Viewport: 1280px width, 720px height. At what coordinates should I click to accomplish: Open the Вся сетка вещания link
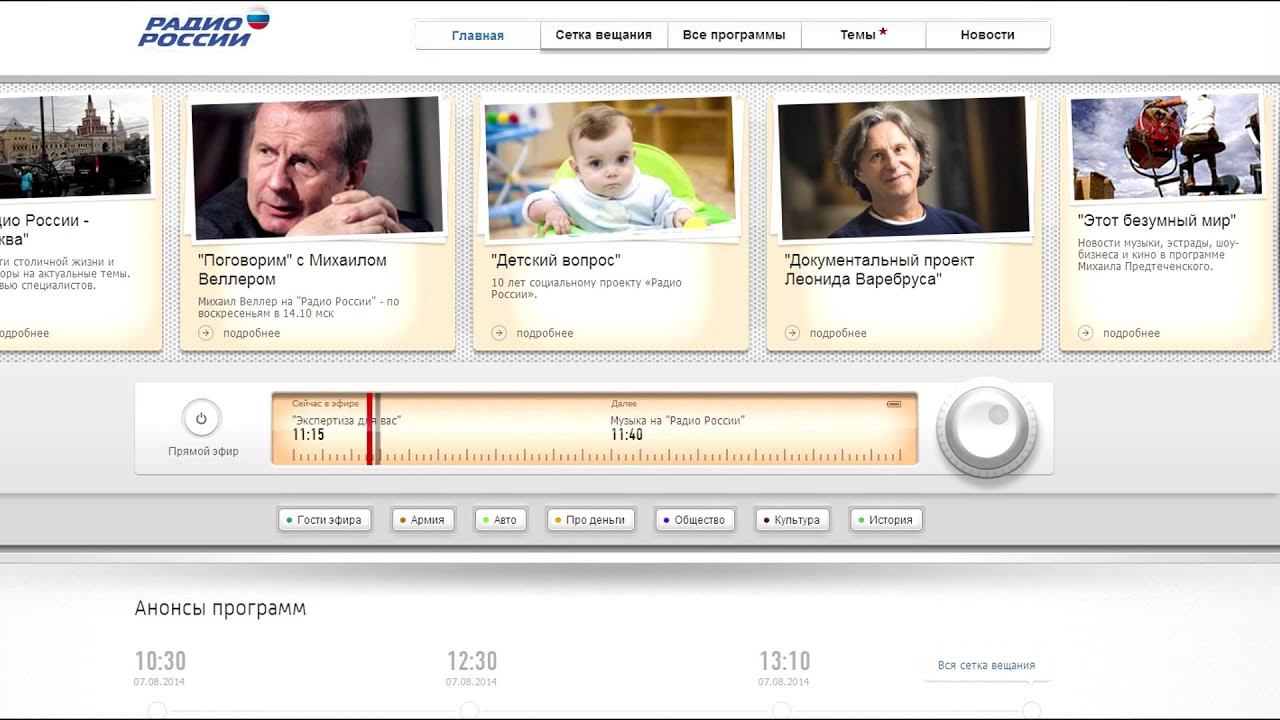tap(986, 665)
